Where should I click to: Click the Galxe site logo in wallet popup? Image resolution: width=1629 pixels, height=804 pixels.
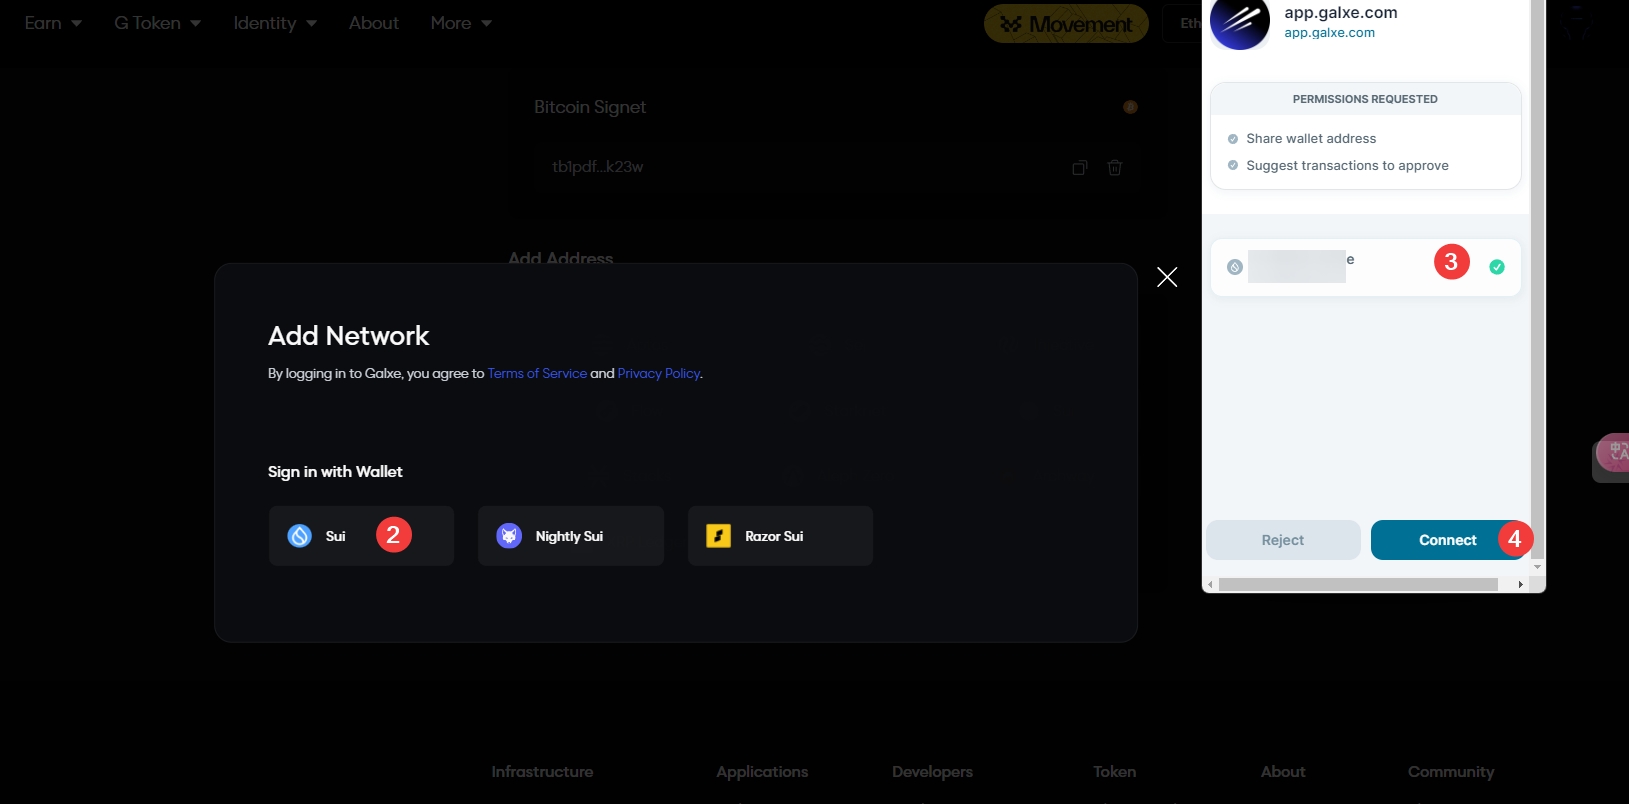(x=1240, y=22)
